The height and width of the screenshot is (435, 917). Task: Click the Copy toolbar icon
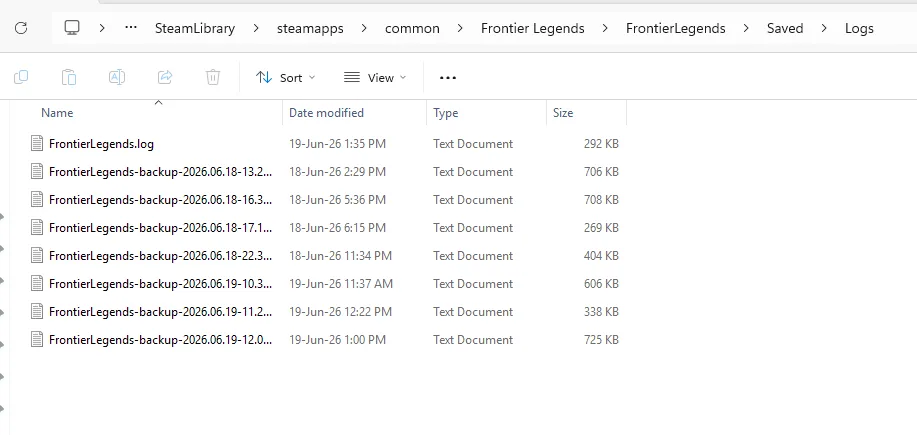pyautogui.click(x=21, y=77)
